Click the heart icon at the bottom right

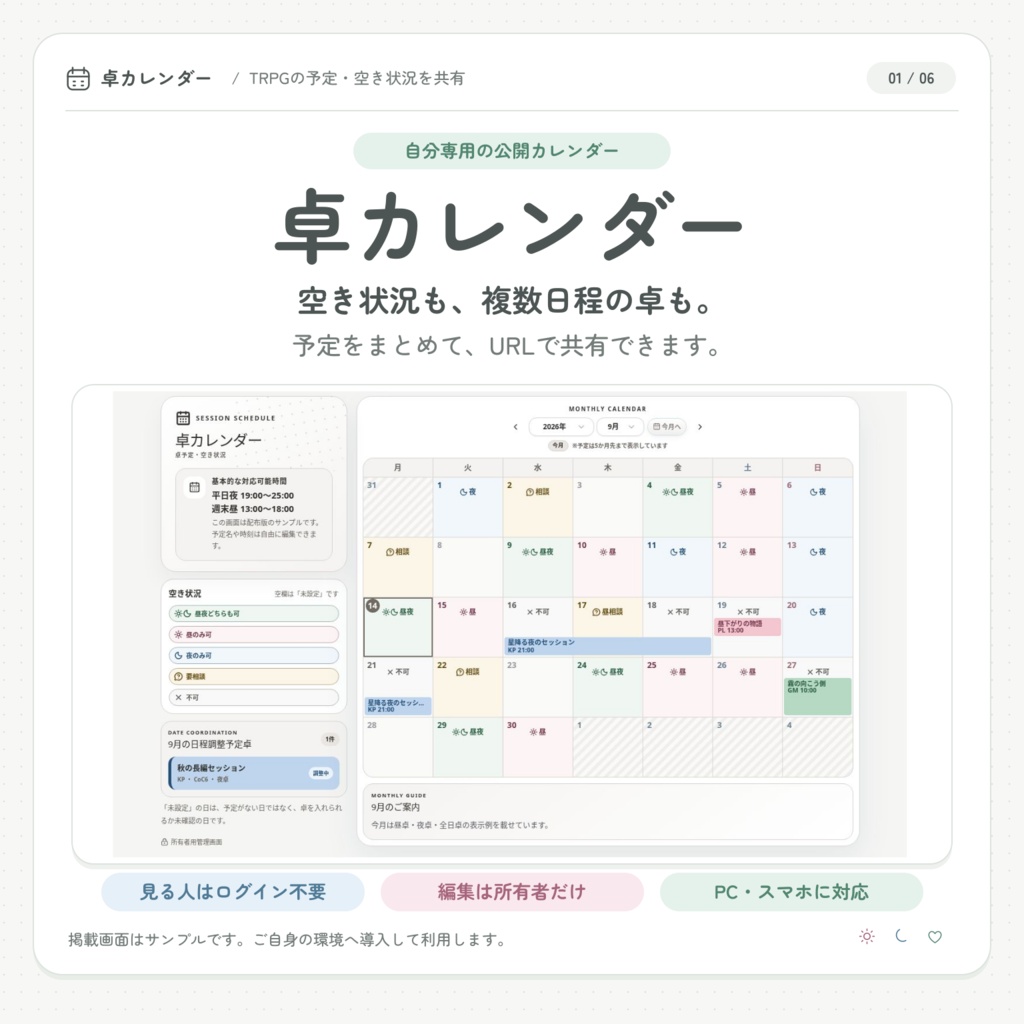935,937
